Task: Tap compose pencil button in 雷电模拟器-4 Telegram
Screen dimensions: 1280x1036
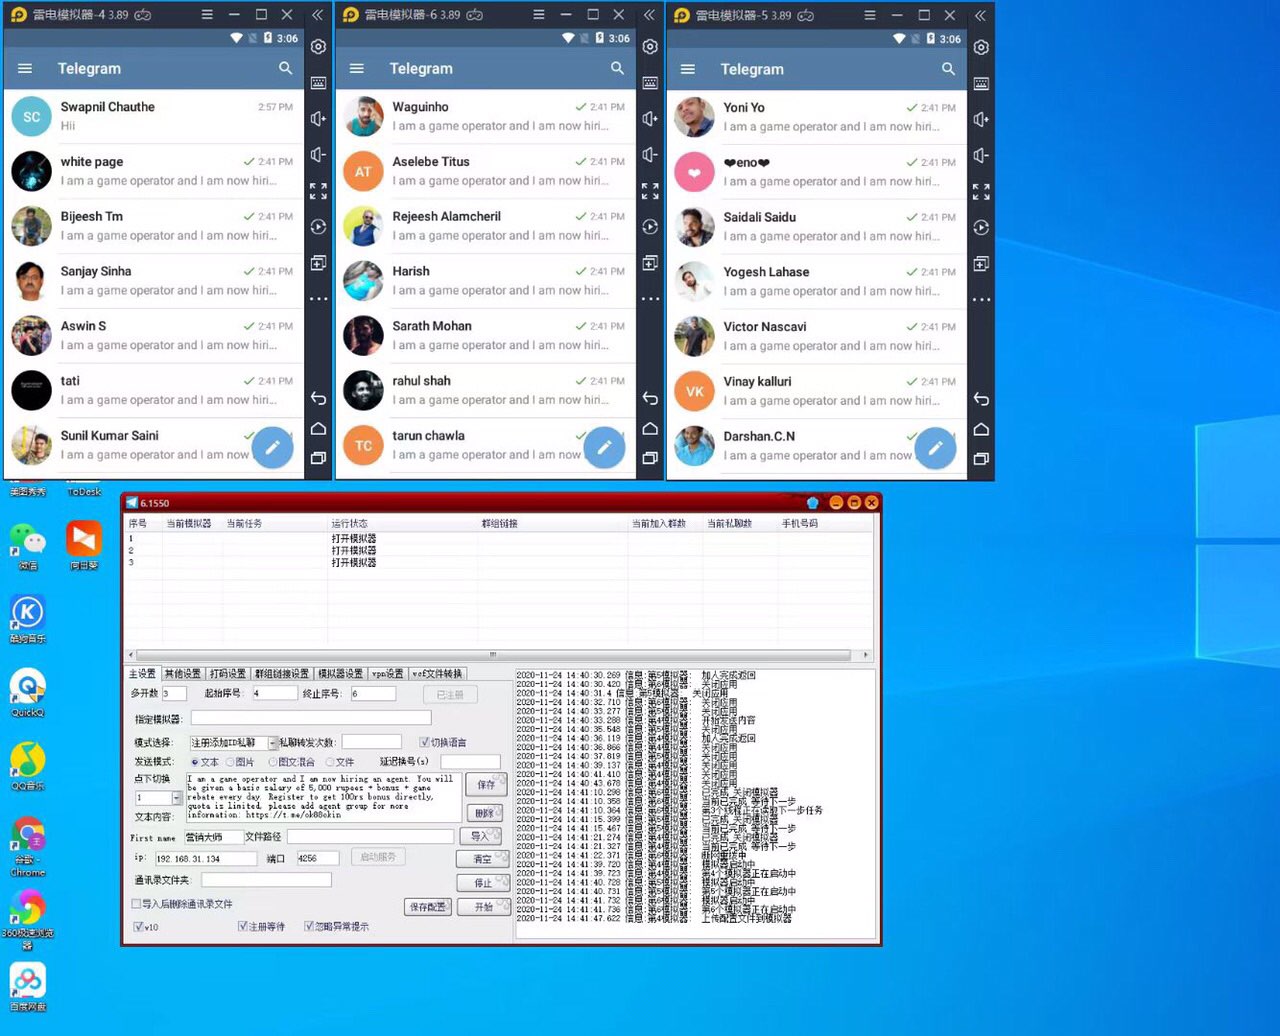Action: pyautogui.click(x=272, y=447)
